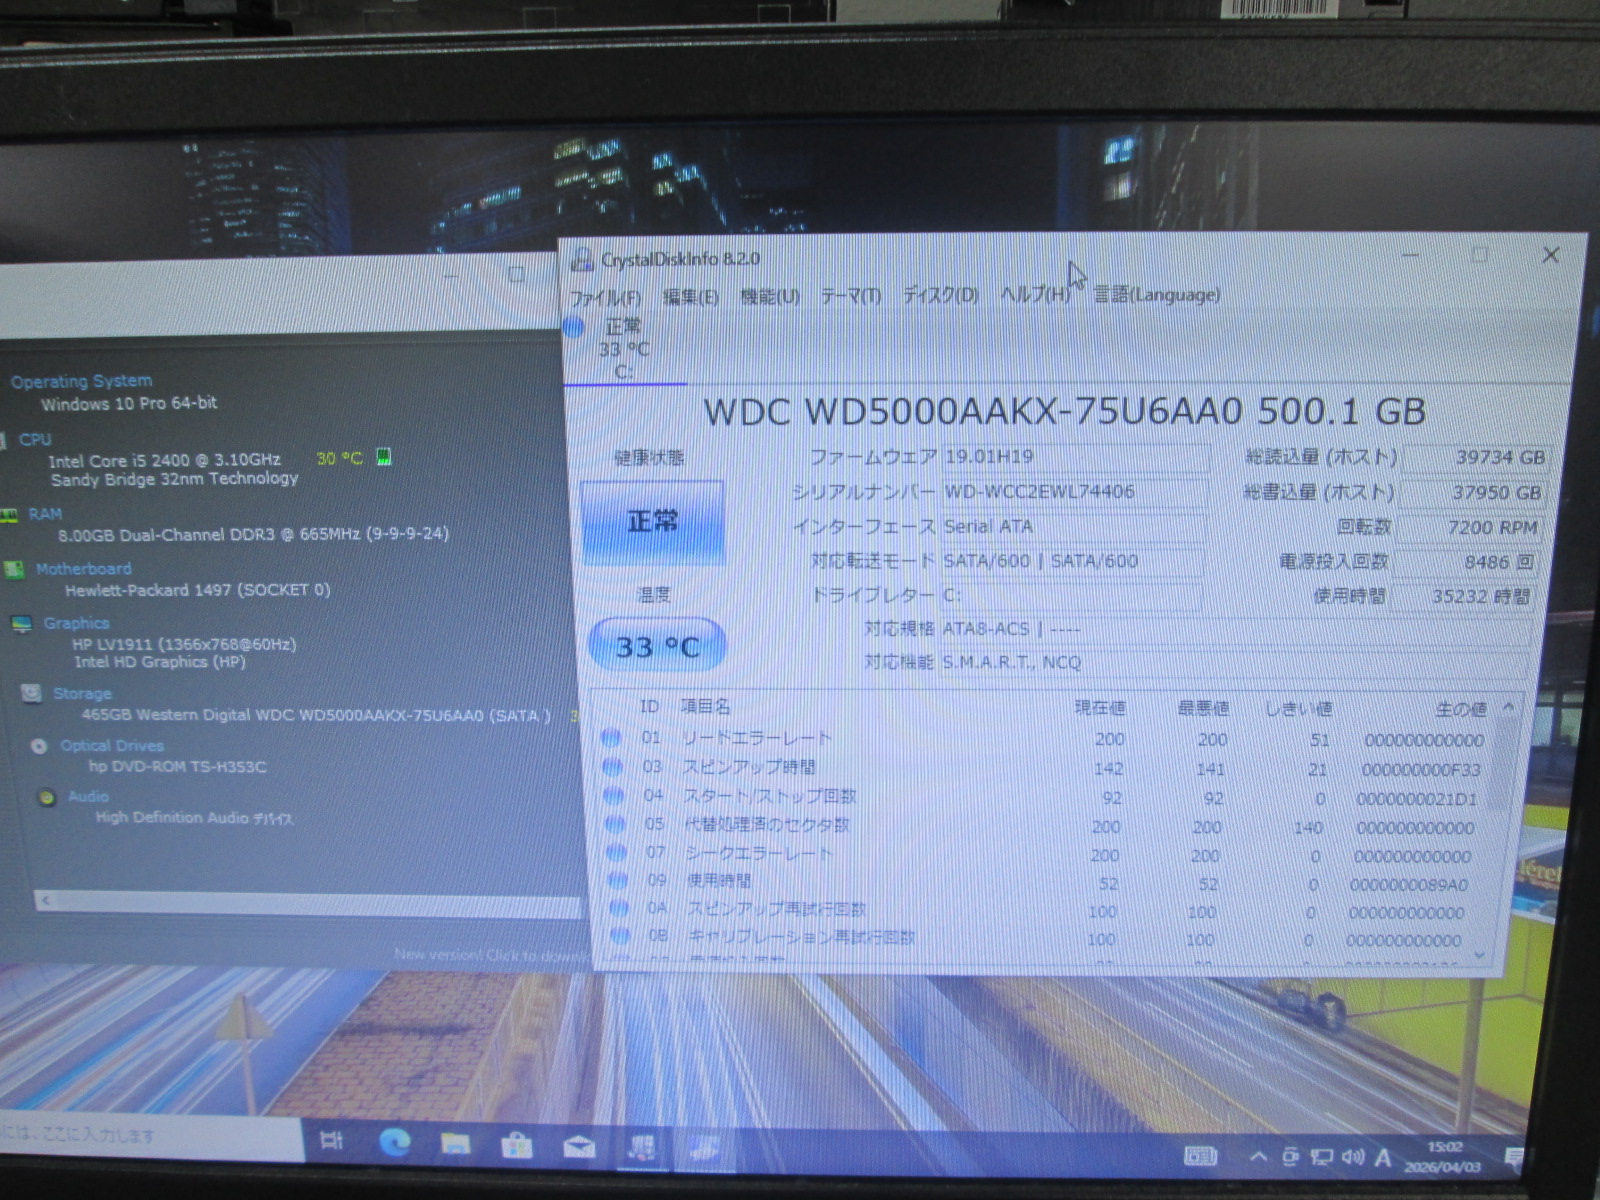Click the network status tray icon
The height and width of the screenshot is (1200, 1600).
pyautogui.click(x=1322, y=1157)
